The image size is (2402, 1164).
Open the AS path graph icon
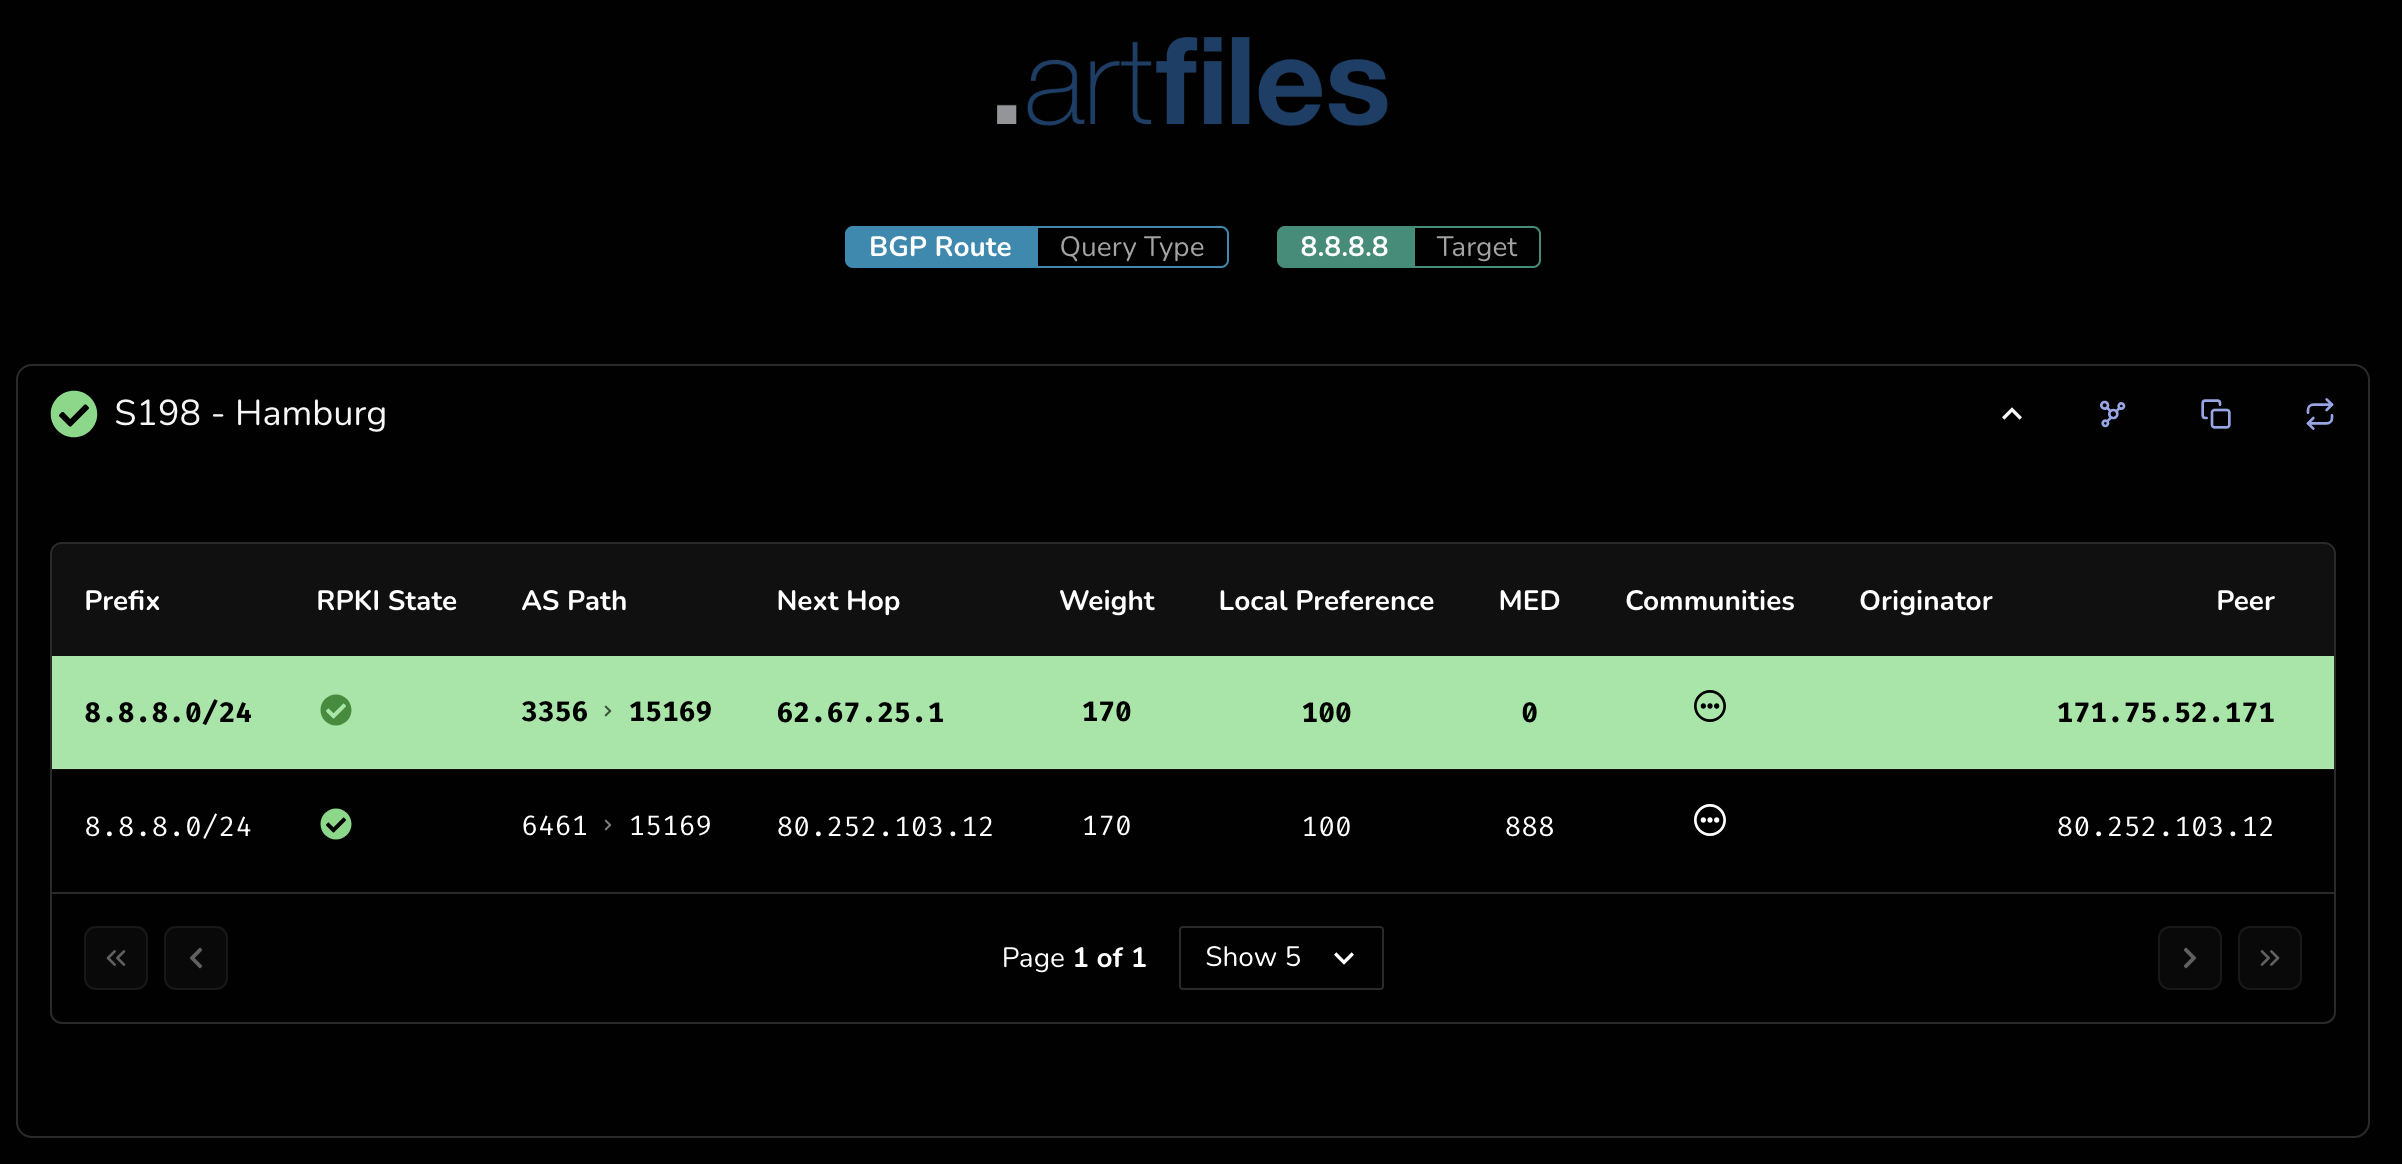[2112, 413]
